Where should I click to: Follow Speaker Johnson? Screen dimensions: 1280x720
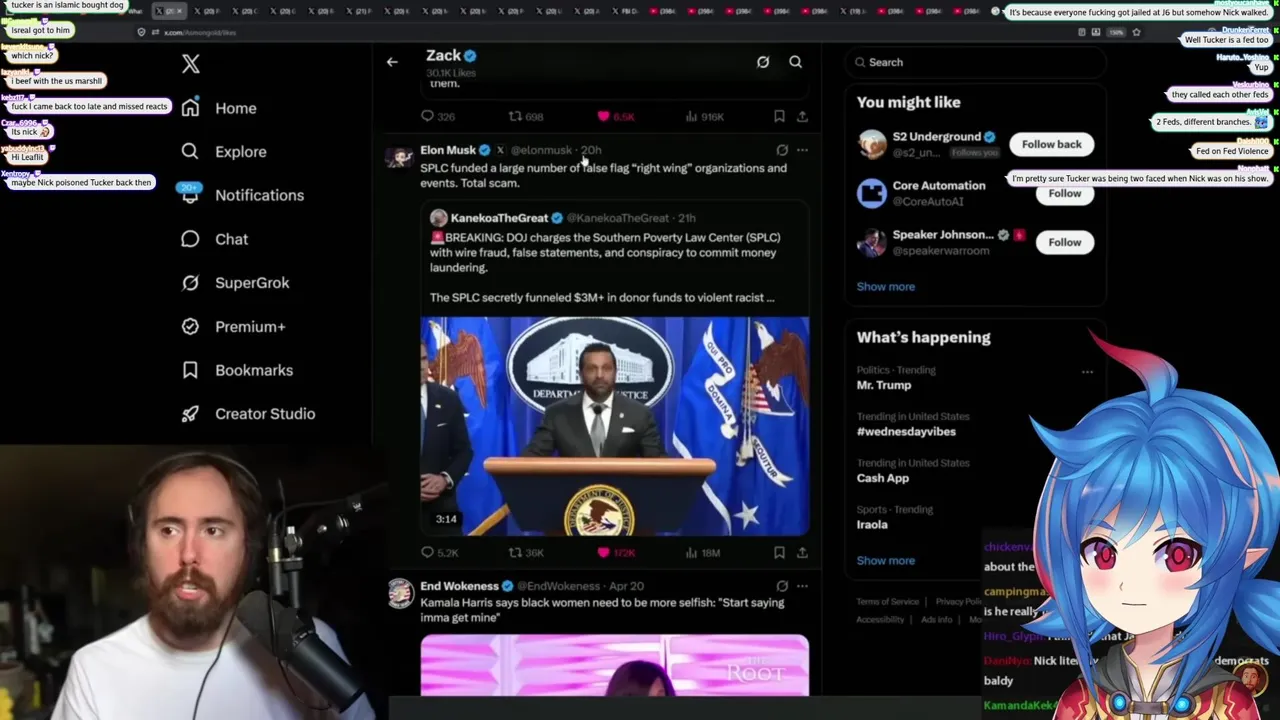[1064, 242]
